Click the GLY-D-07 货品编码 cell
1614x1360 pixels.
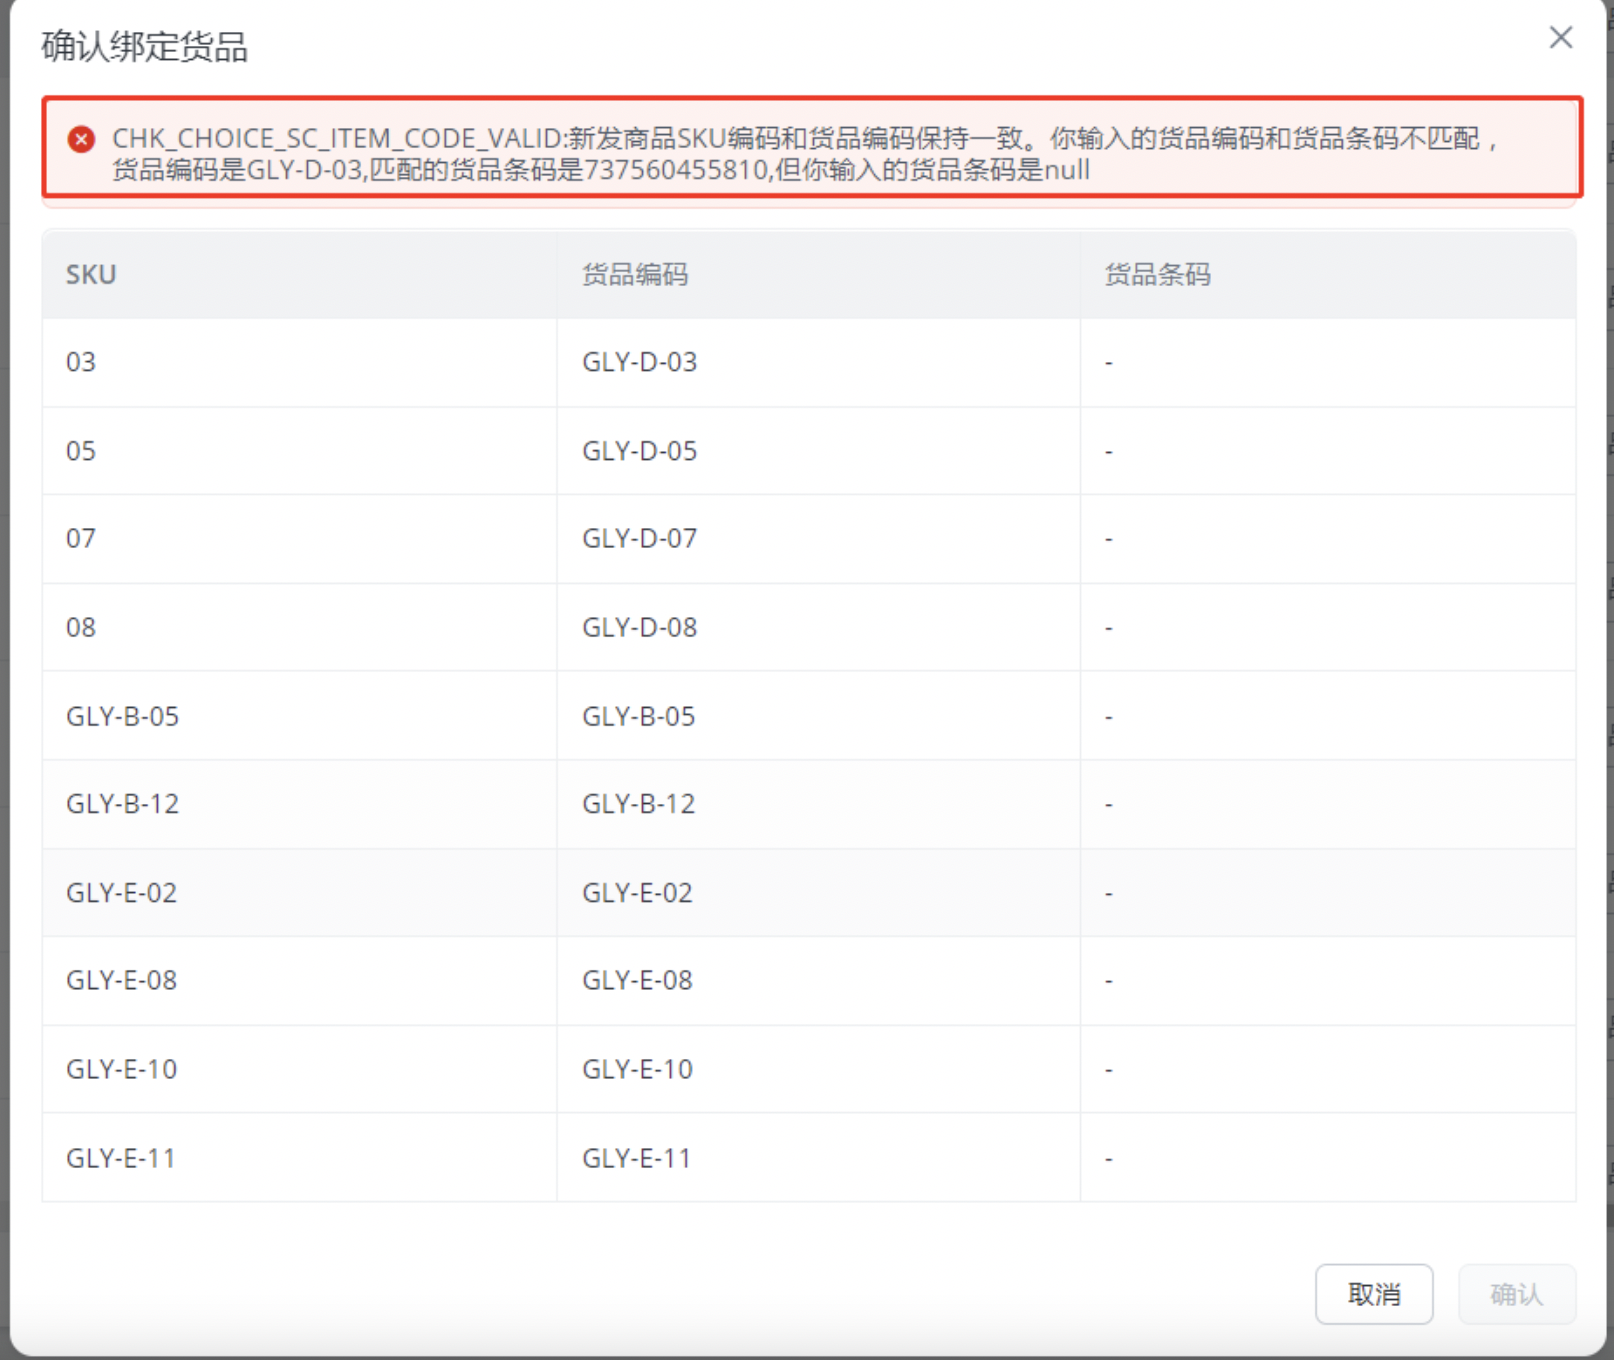pos(639,539)
